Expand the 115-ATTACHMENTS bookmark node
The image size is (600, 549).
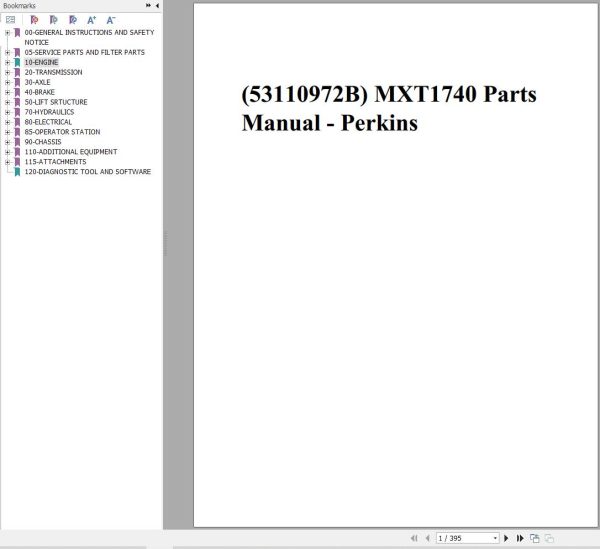tap(7, 162)
